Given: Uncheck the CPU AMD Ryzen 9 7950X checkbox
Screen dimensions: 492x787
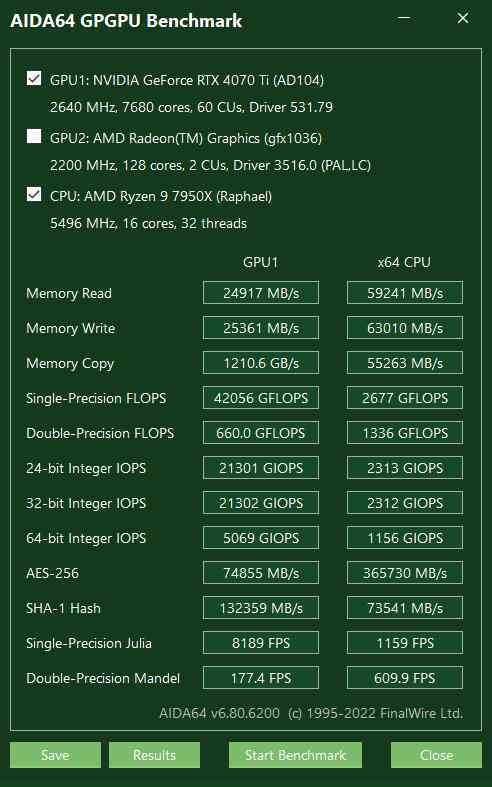Looking at the screenshot, I should (x=34, y=194).
